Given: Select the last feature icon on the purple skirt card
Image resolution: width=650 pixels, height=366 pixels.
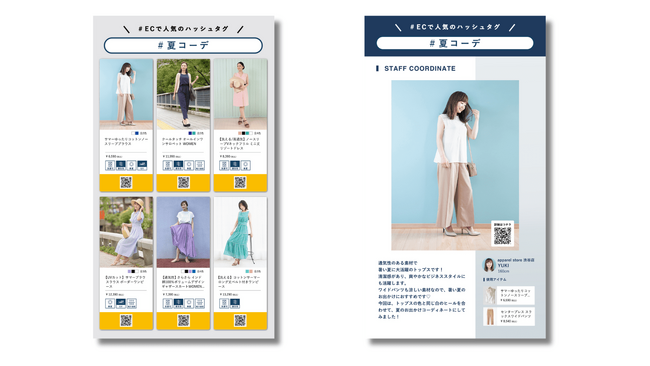Looking at the screenshot, I should [199, 303].
